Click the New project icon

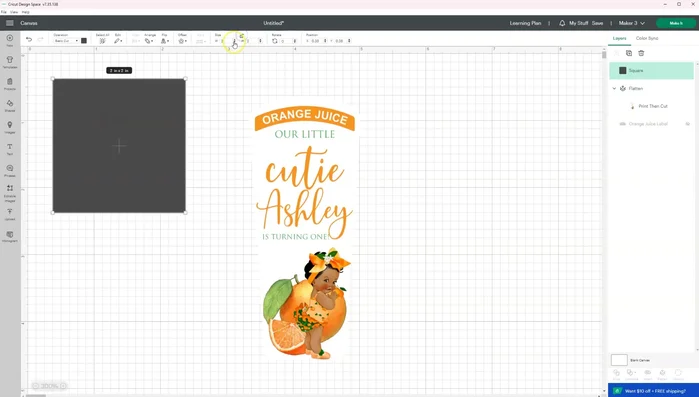coord(10,38)
